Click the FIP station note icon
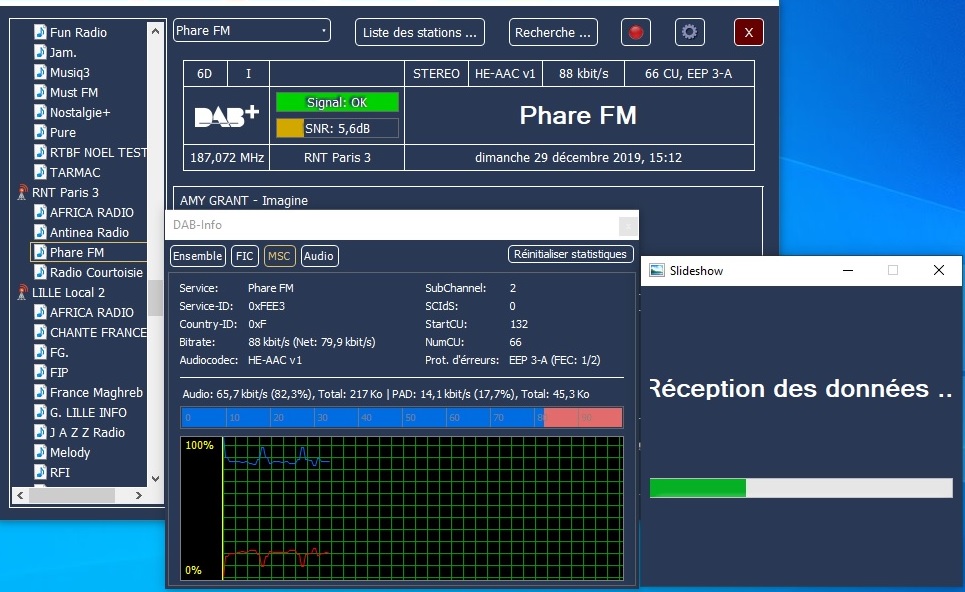 click(x=40, y=372)
